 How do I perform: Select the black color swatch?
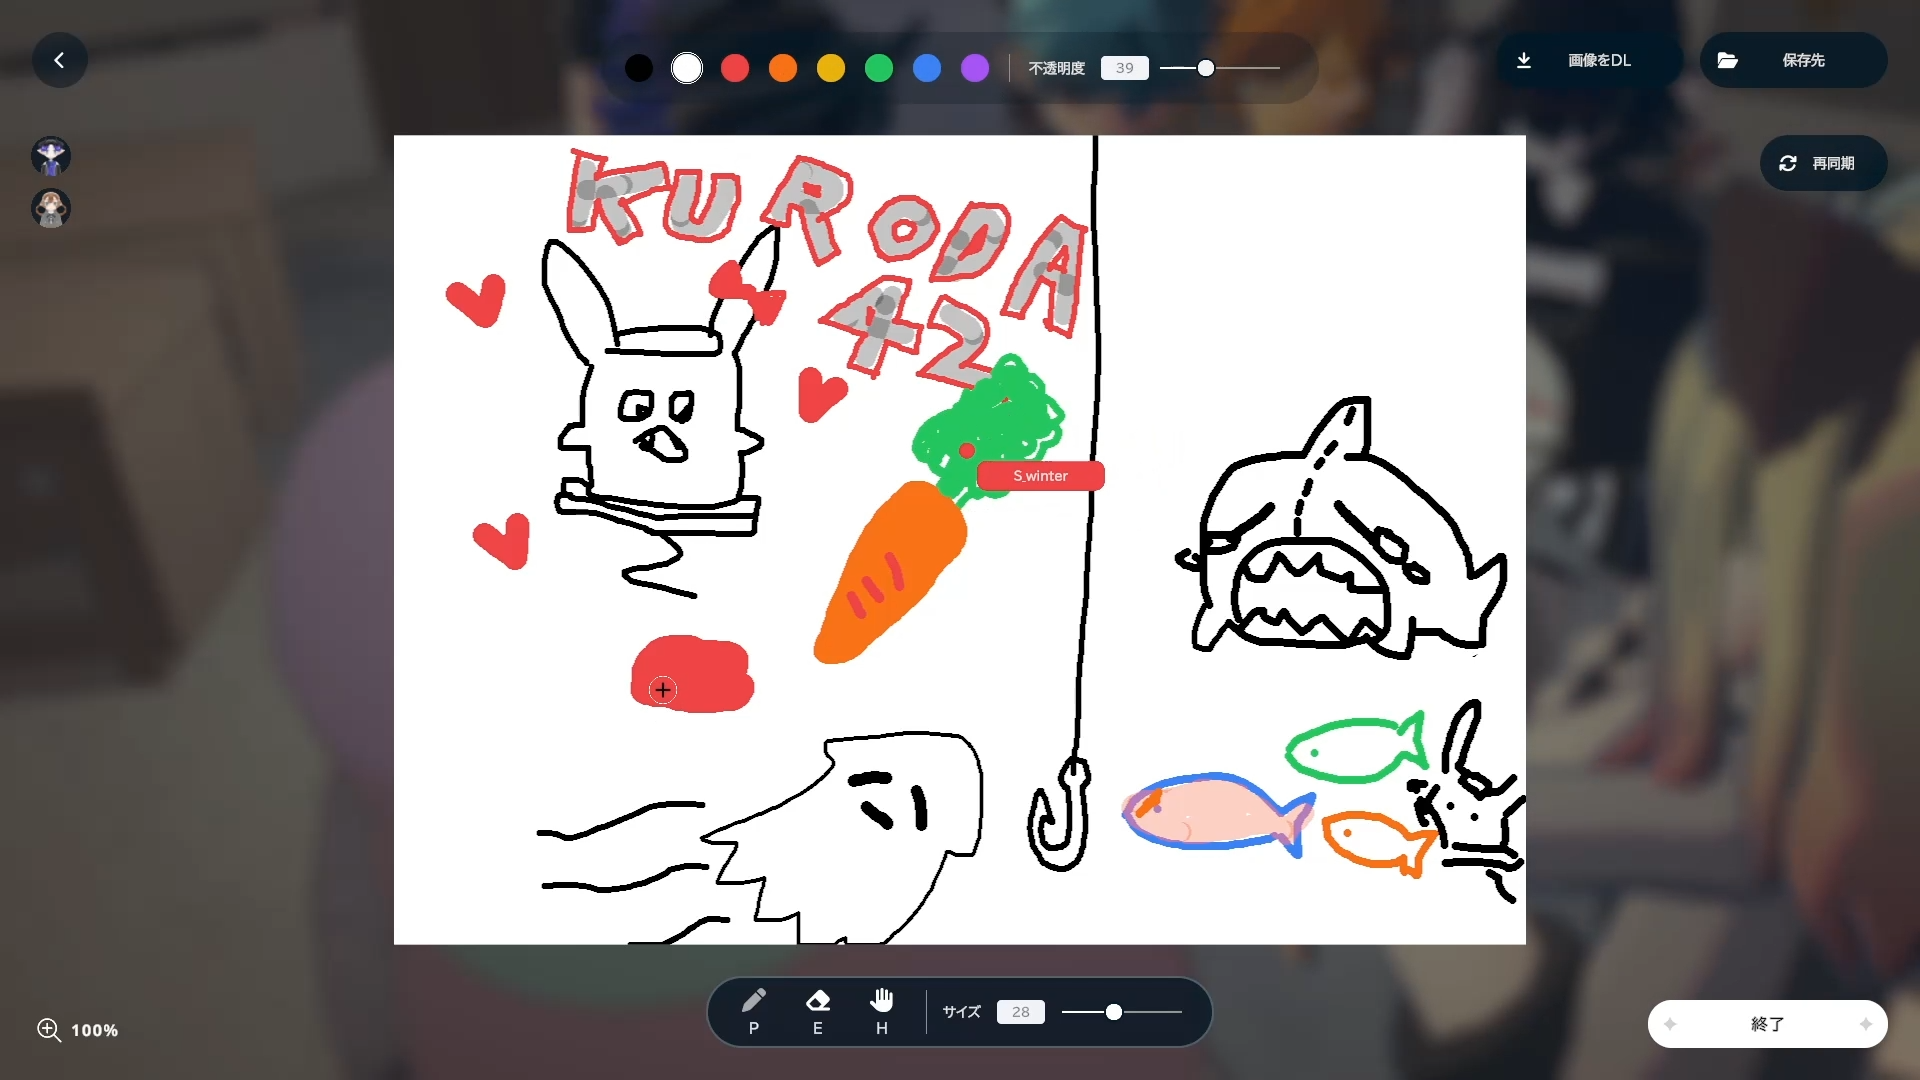click(x=639, y=68)
